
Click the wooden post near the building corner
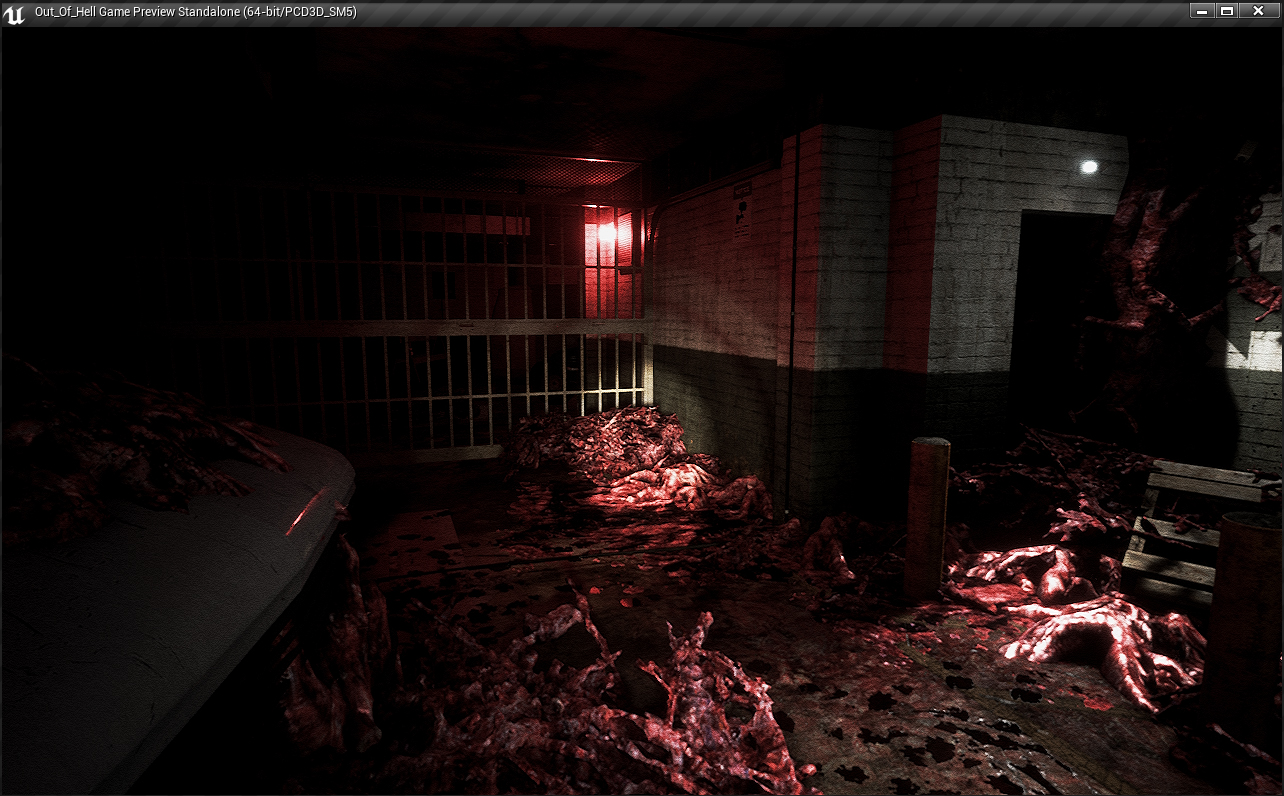[x=928, y=515]
